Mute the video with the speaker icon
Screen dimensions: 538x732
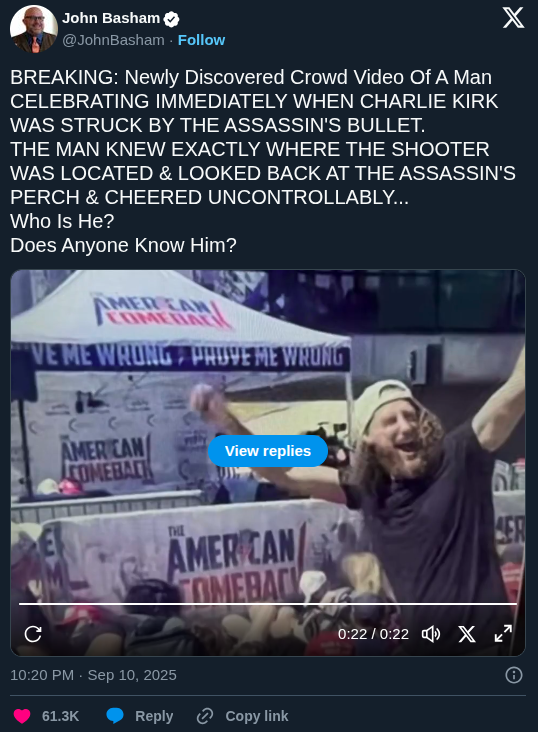431,634
